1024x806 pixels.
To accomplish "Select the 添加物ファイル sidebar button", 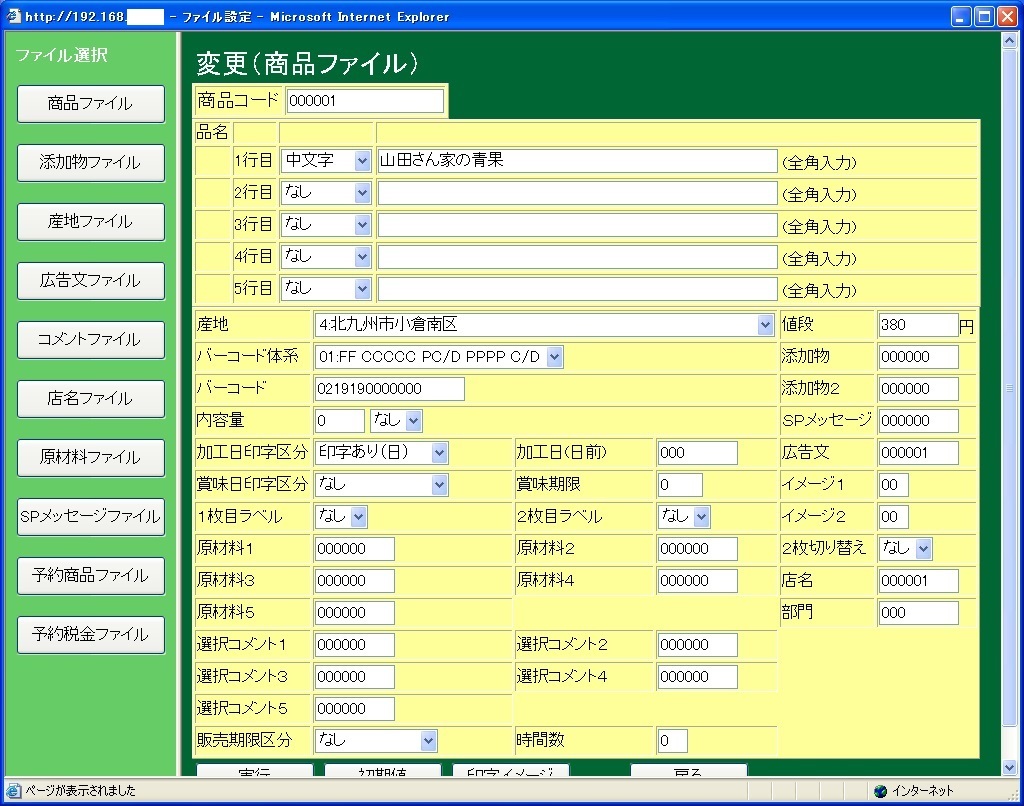I will [x=90, y=163].
